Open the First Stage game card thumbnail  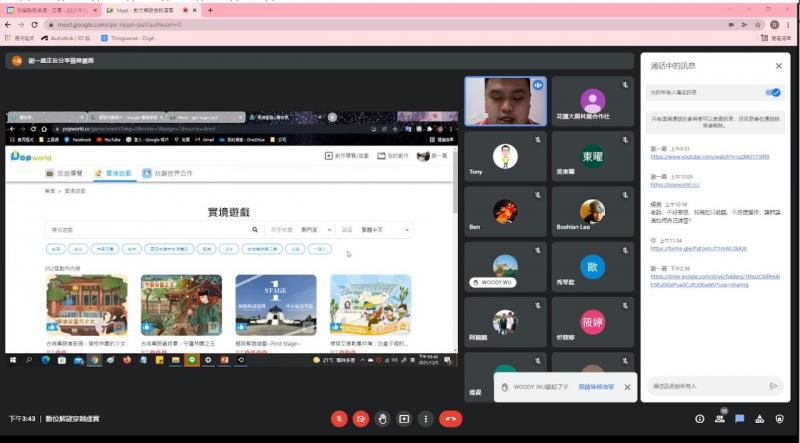276,305
